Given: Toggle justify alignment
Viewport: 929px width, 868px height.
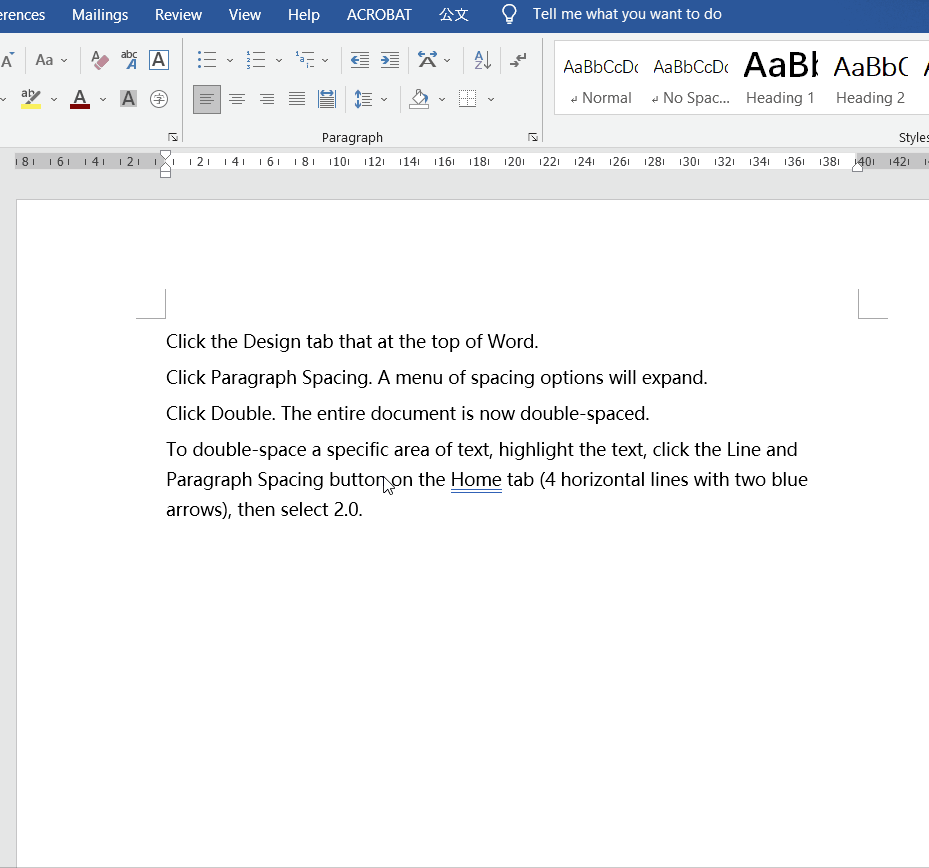Looking at the screenshot, I should click(x=296, y=98).
